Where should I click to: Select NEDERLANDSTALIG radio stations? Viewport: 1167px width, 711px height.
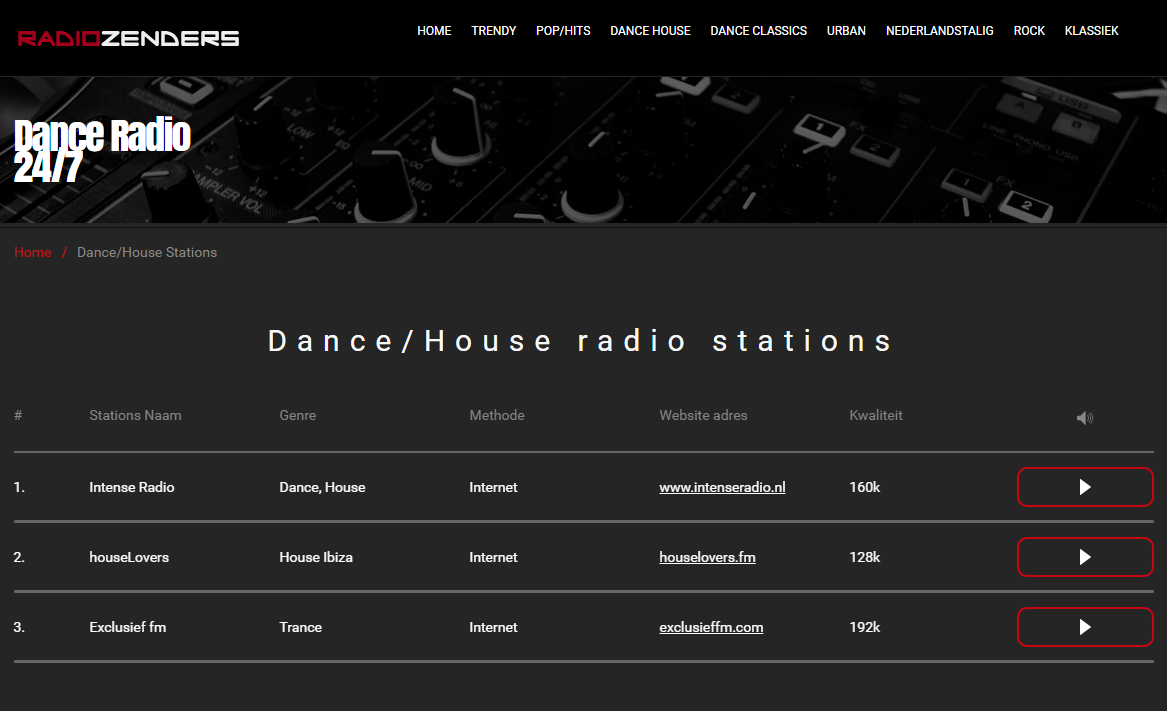click(x=940, y=30)
